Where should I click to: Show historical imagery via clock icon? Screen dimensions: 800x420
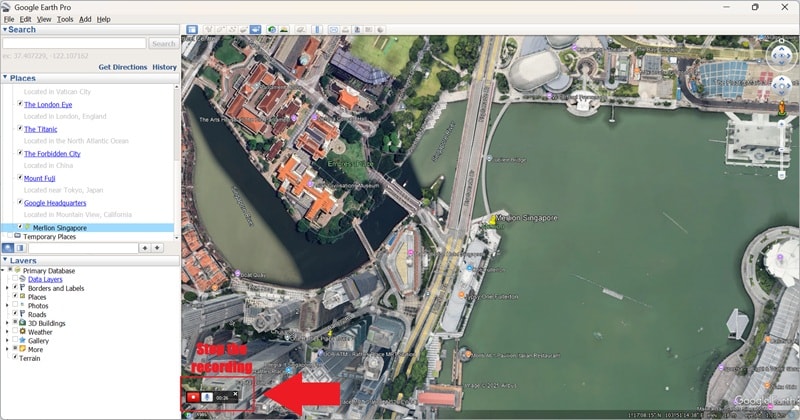(x=272, y=30)
